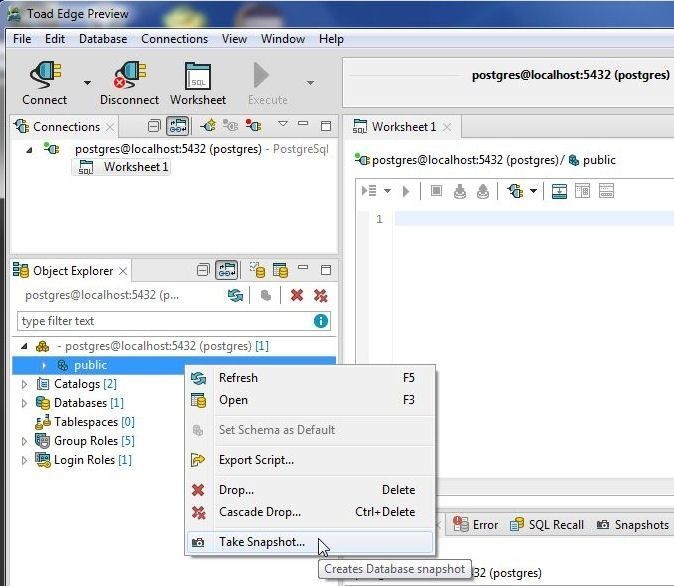
Task: Click the stop execution square icon
Action: pos(436,190)
